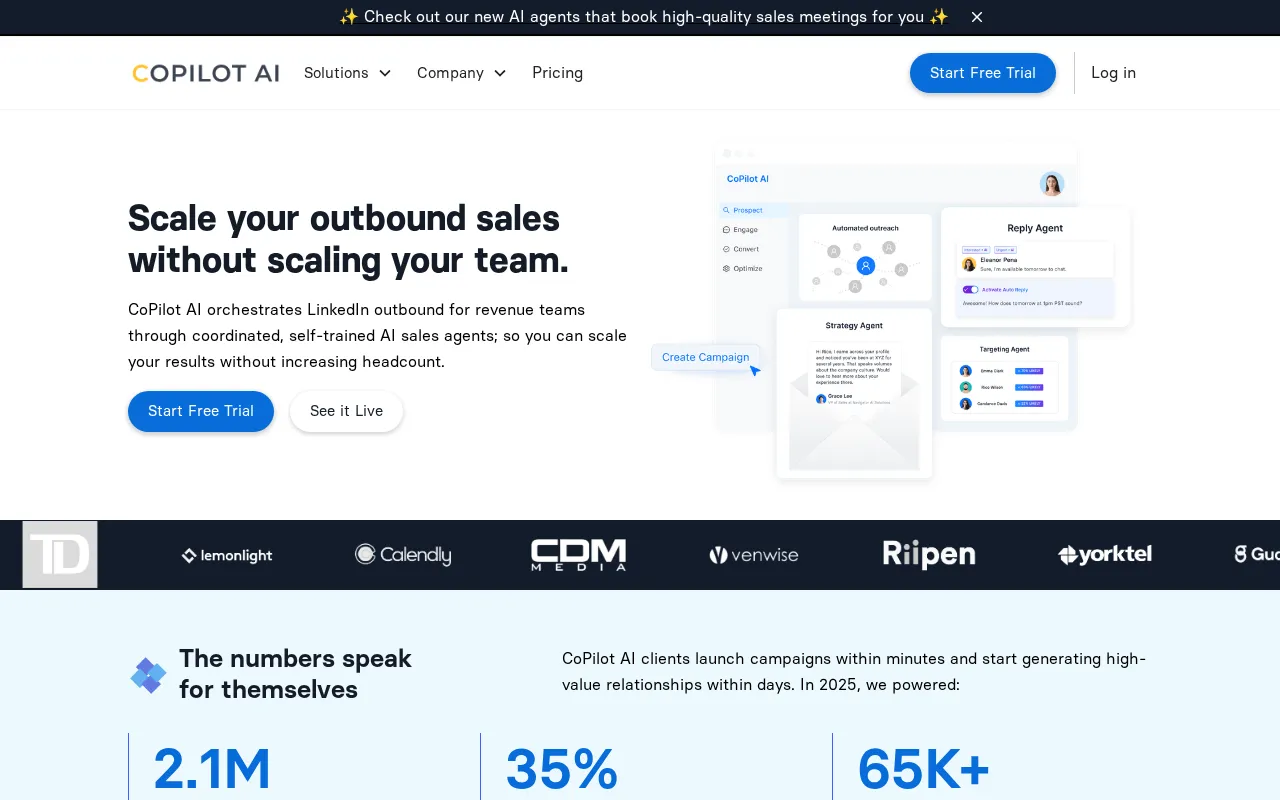This screenshot has height=800, width=1280.
Task: Click the "Scale your outbound sales" headline
Action: [x=348, y=239]
